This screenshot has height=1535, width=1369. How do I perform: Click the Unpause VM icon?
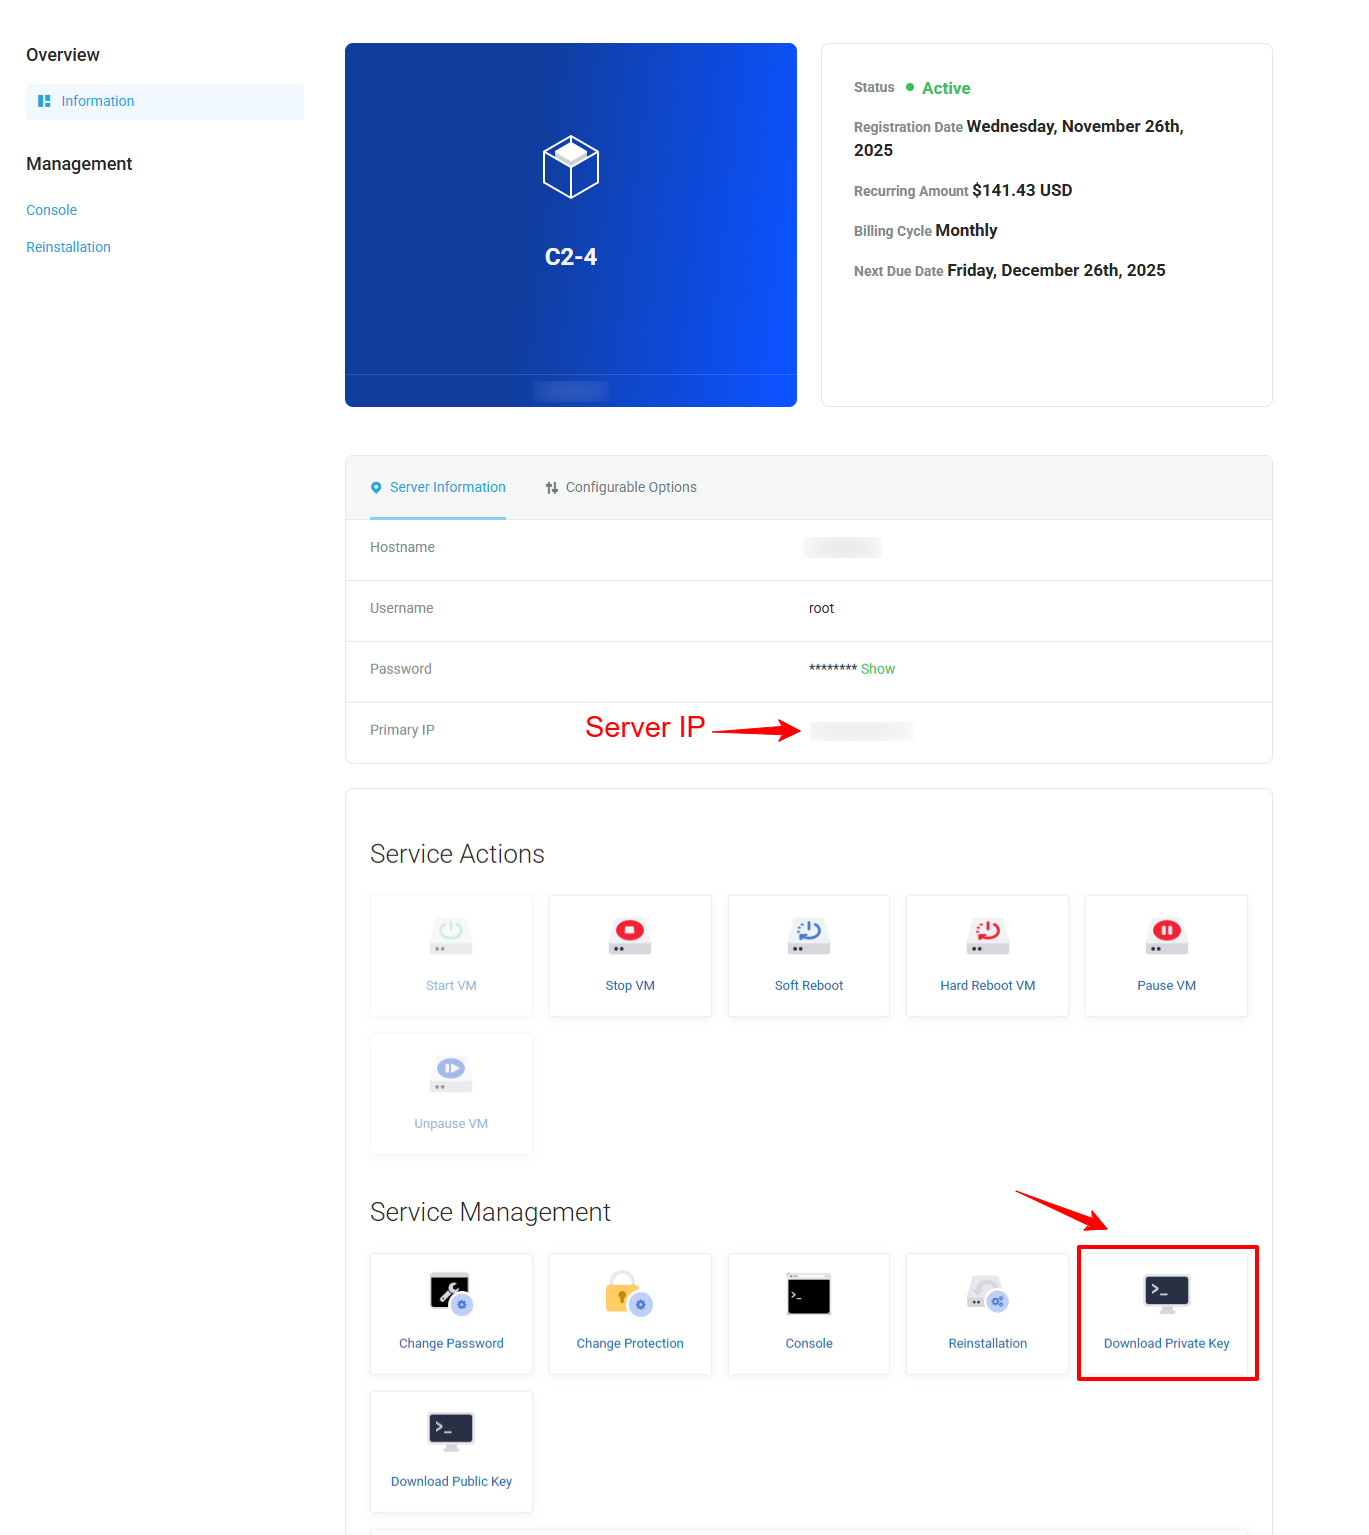pos(451,1074)
